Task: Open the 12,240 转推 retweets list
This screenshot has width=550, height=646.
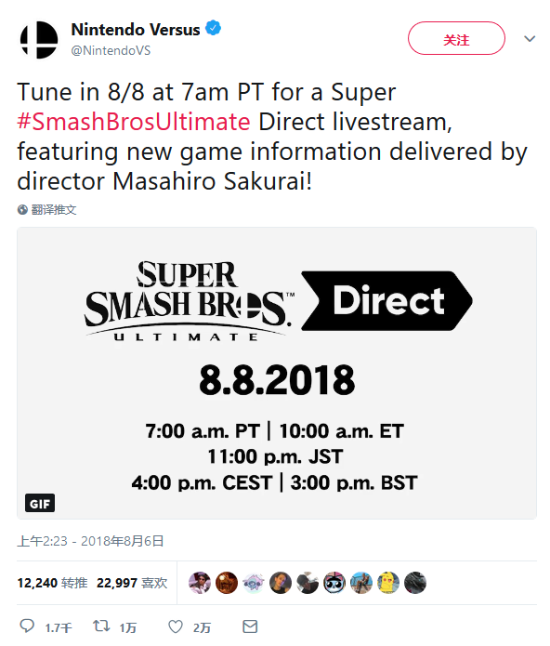Action: [52, 583]
